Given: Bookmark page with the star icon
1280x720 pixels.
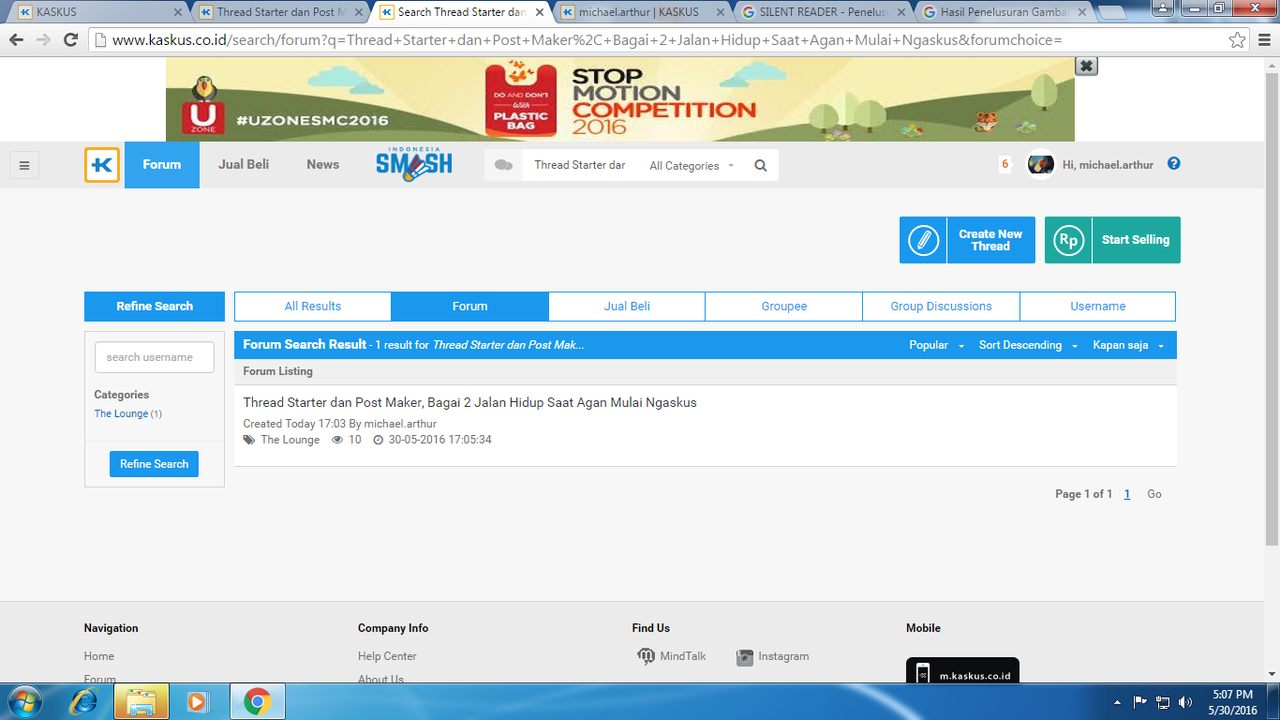Looking at the screenshot, I should [x=1238, y=40].
